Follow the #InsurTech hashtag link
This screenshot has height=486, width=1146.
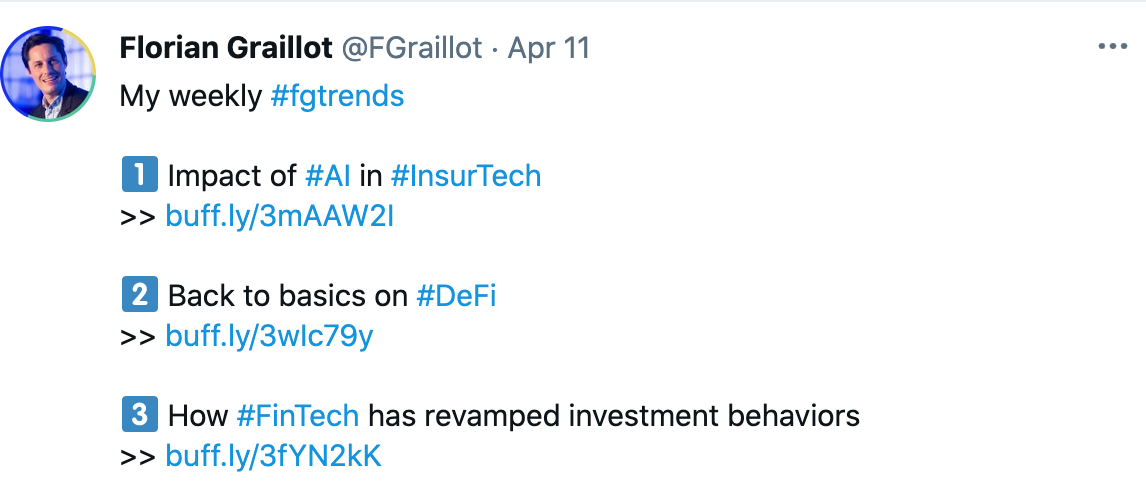[x=465, y=176]
